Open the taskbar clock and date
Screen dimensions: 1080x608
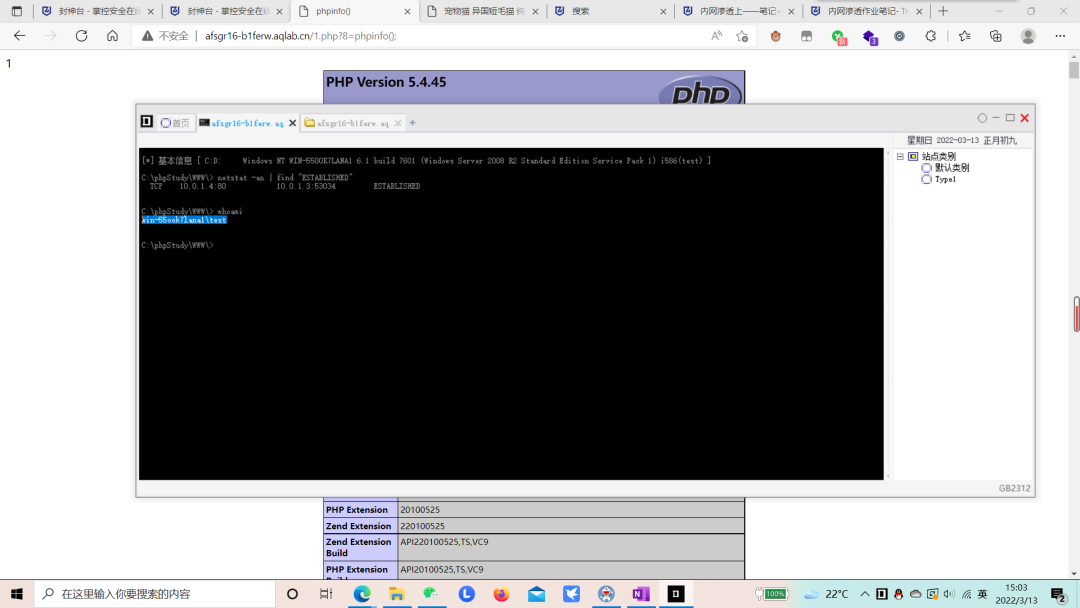[x=1017, y=594]
